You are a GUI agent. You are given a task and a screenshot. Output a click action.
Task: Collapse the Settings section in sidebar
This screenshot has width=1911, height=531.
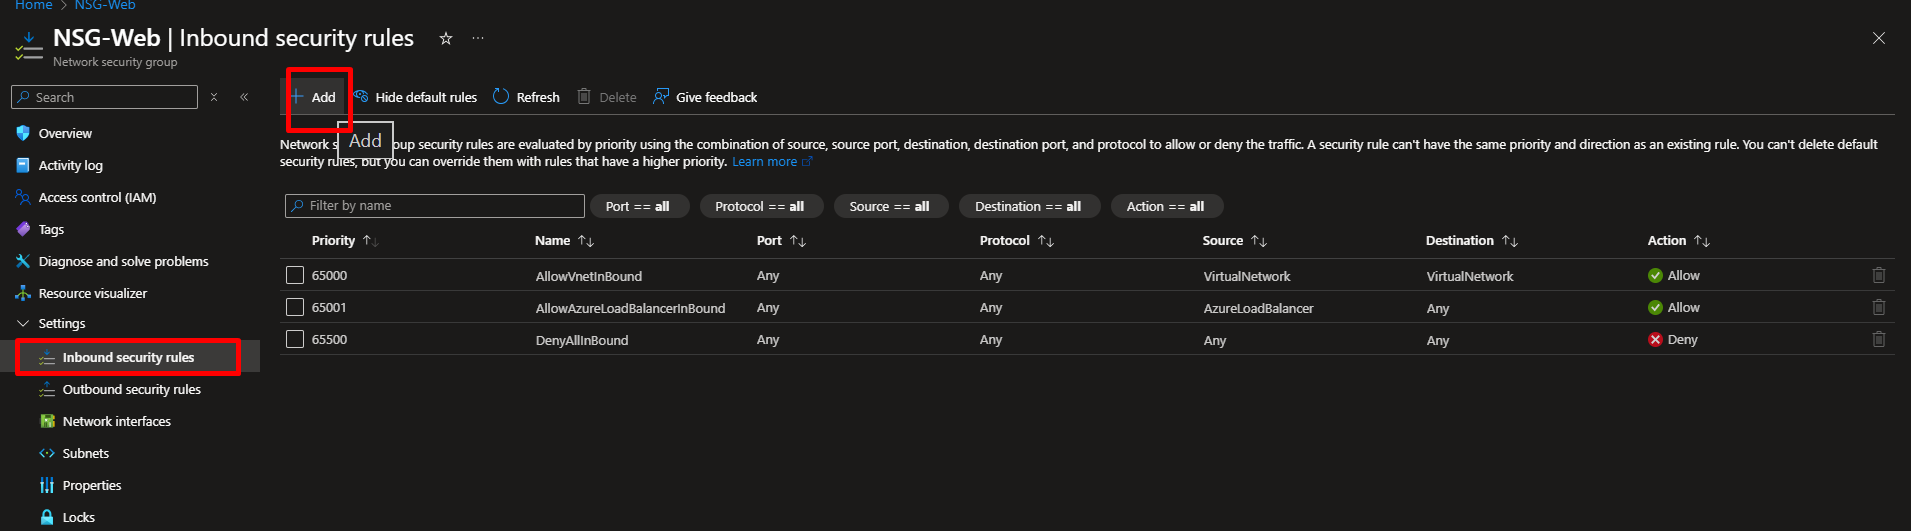(23, 324)
